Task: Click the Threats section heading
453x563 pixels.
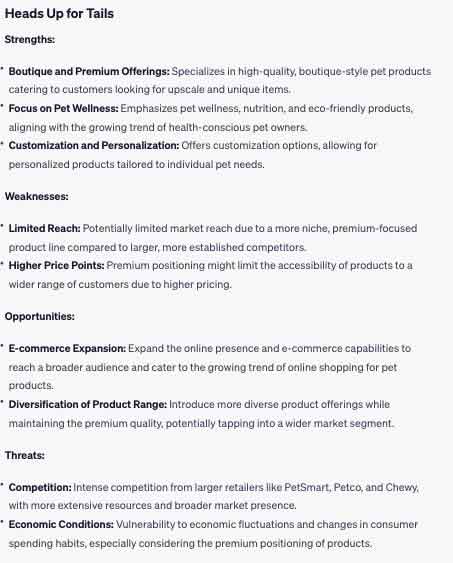Action: 25,455
